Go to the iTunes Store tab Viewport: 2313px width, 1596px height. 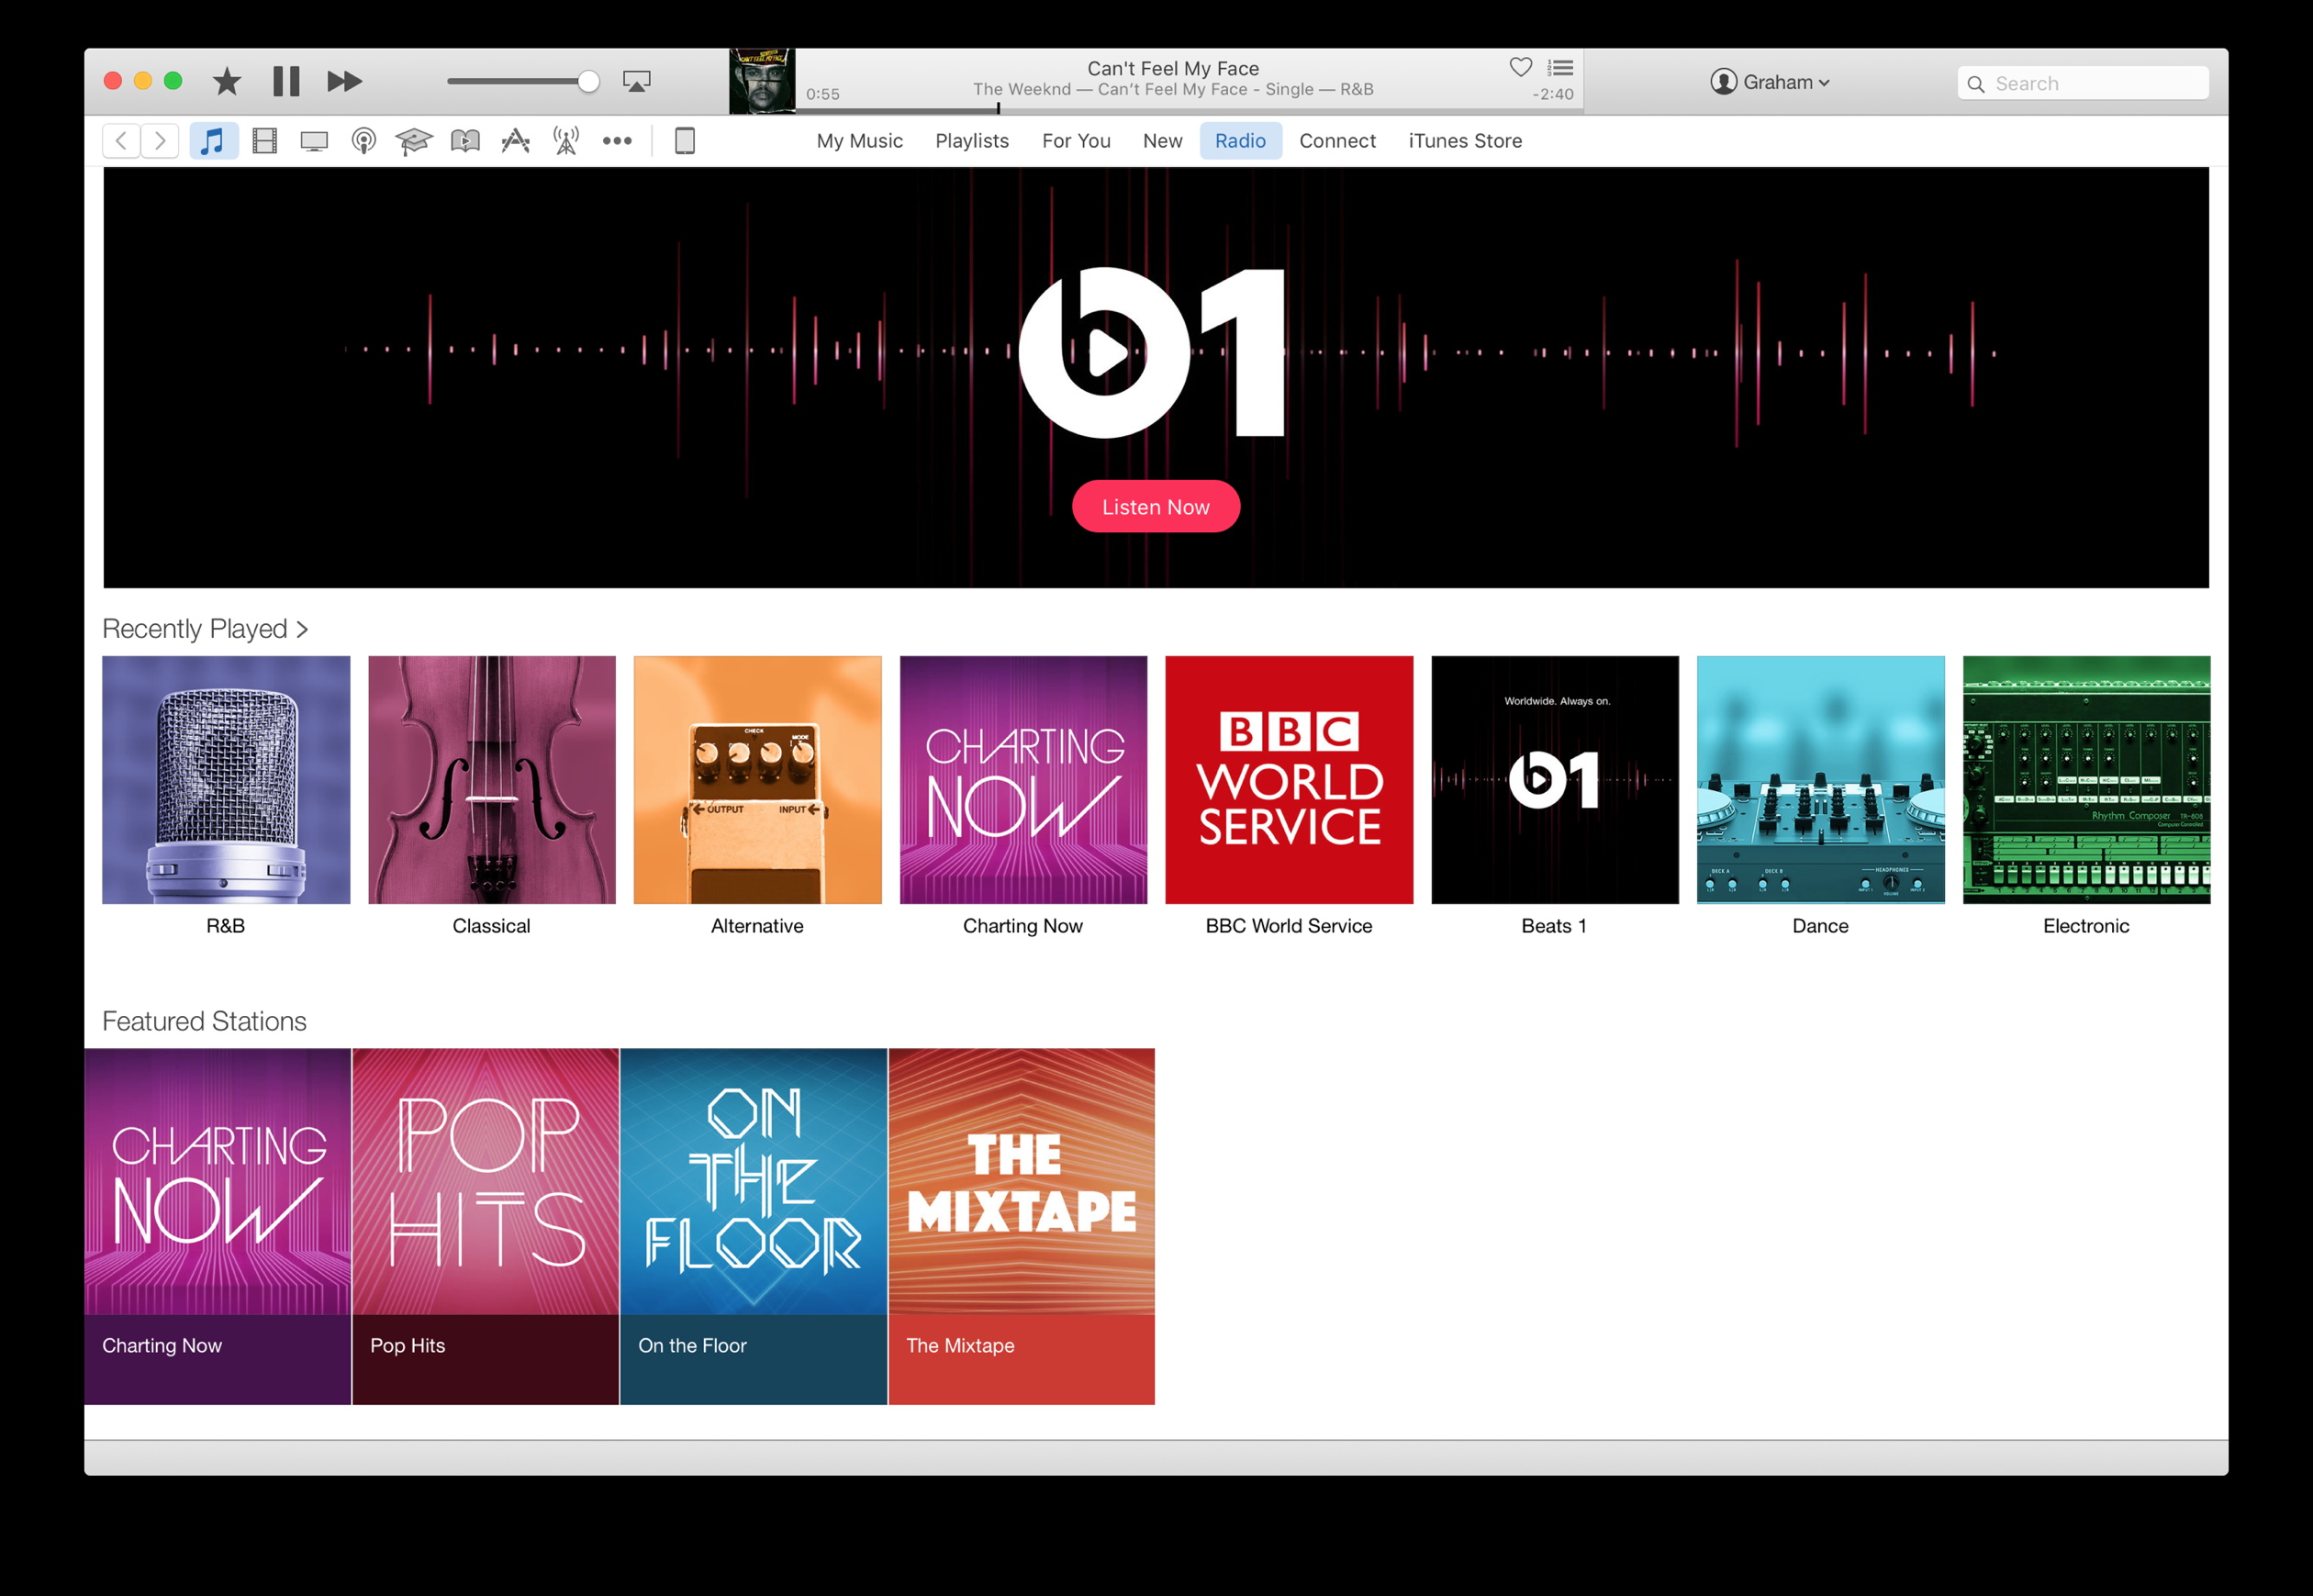1465,141
